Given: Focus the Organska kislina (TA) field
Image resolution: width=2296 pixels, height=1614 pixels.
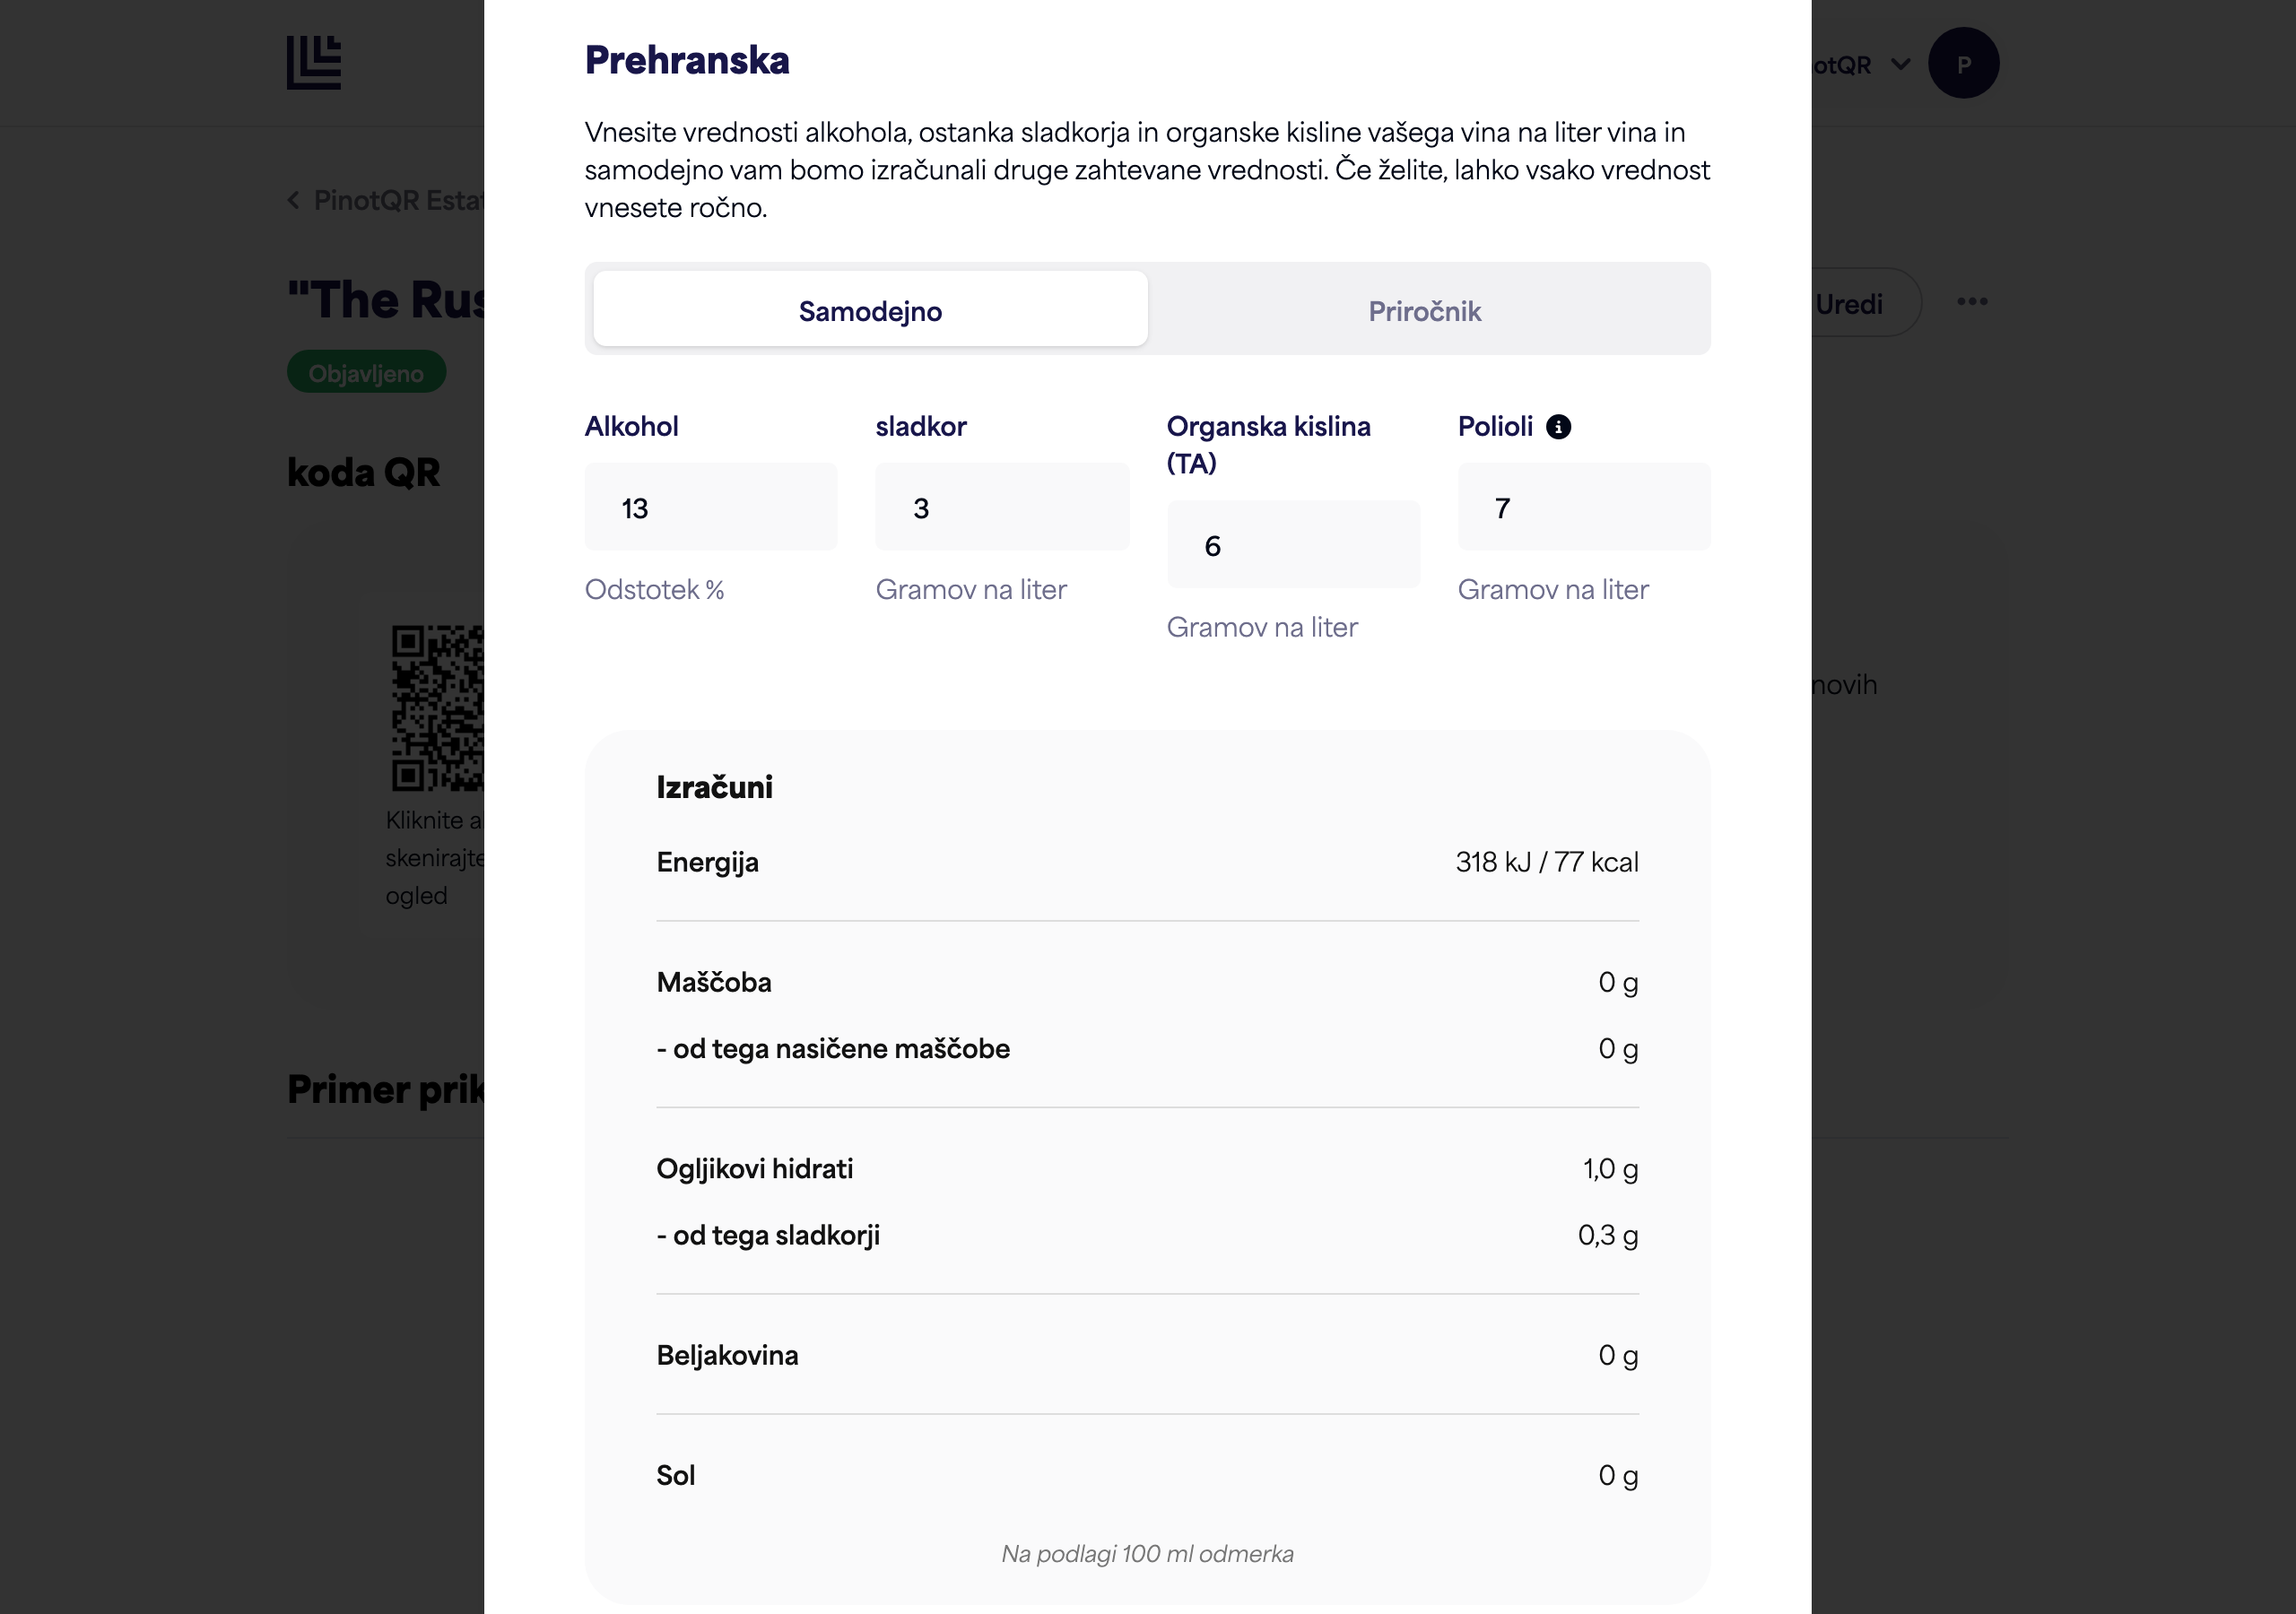Looking at the screenshot, I should 1293,545.
